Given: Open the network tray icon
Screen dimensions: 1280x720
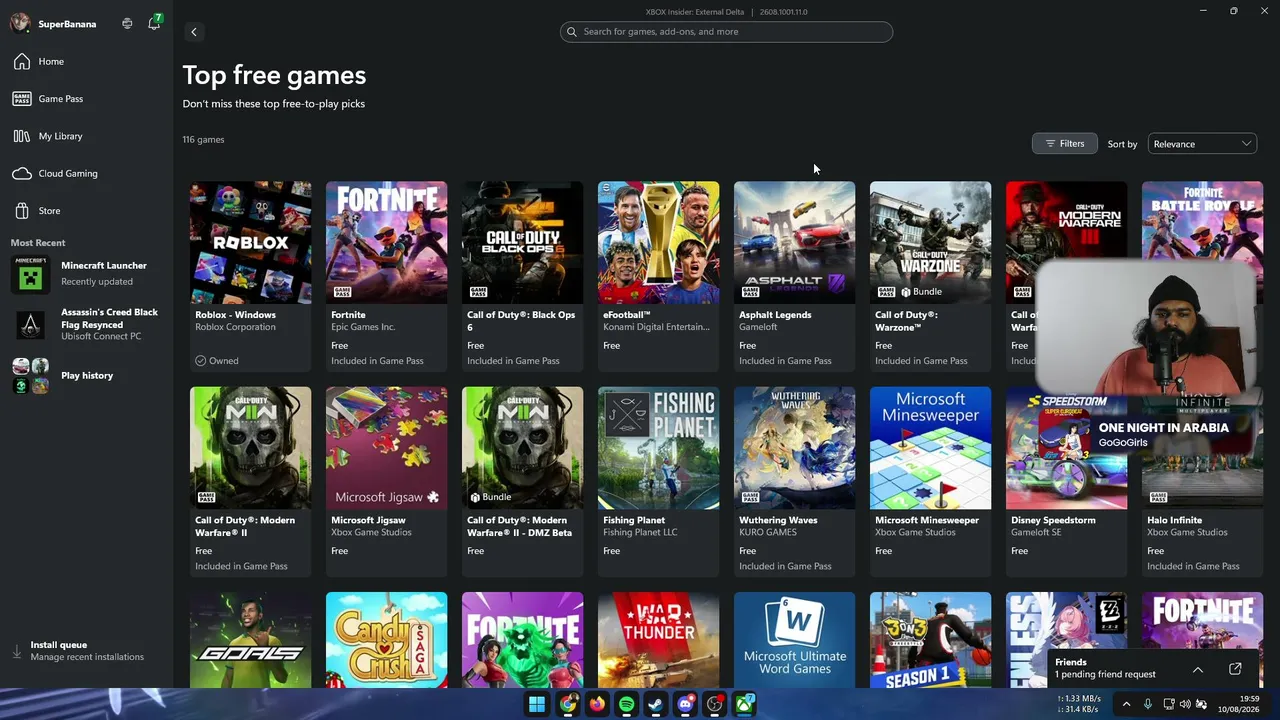Looking at the screenshot, I should pos(1169,704).
